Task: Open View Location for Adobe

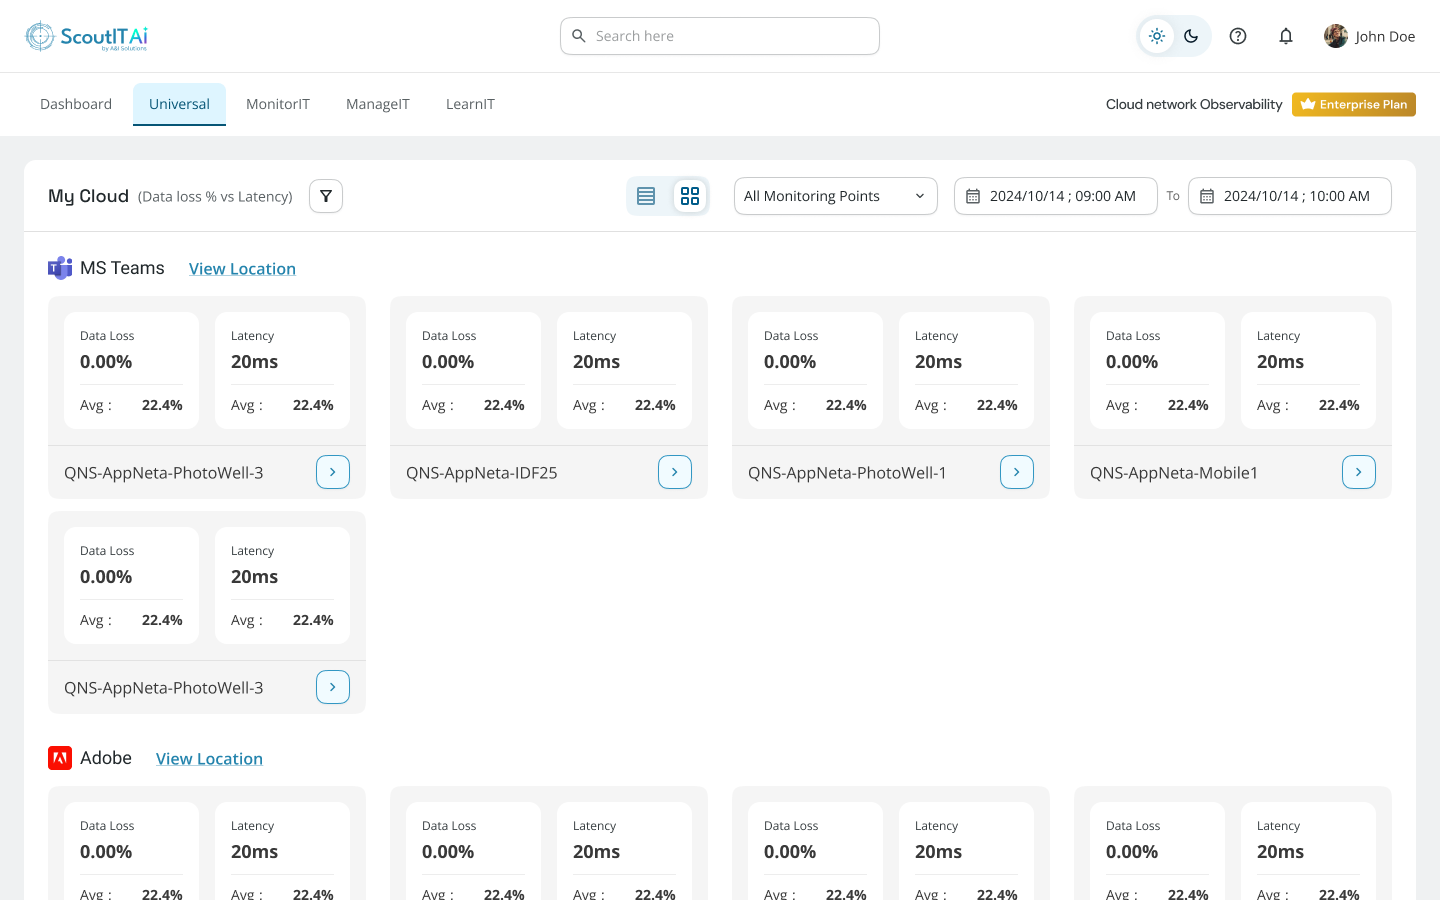Action: click(209, 758)
